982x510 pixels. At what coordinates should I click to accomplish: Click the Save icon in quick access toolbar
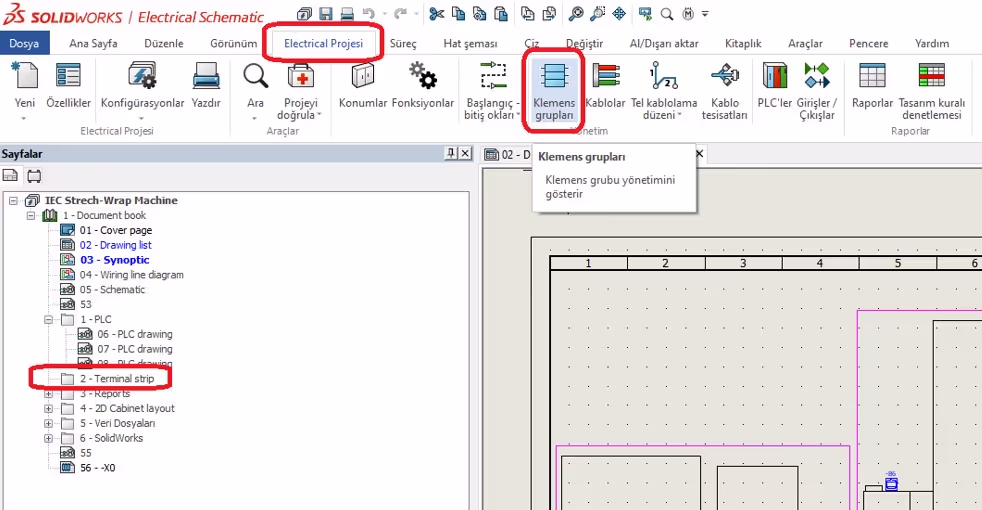pos(326,13)
